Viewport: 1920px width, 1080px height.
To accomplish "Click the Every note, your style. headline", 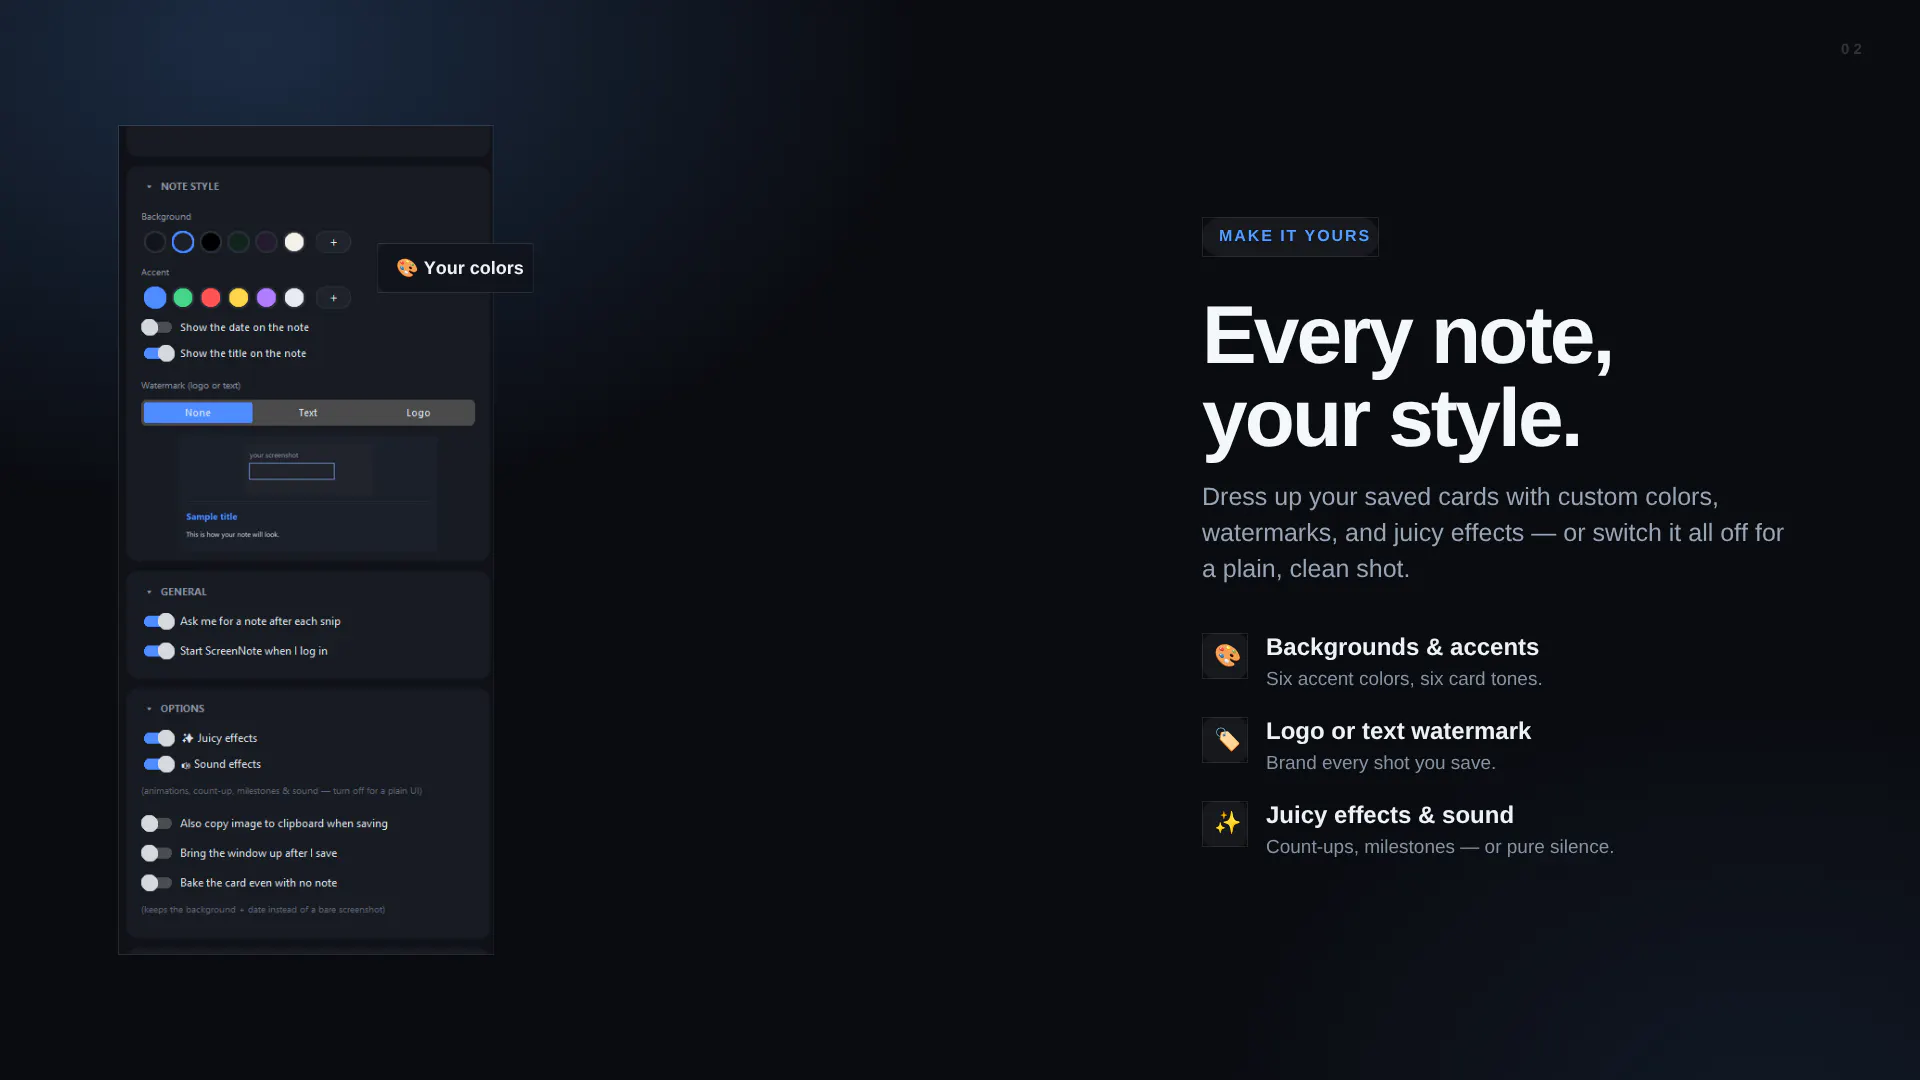I will (x=1407, y=377).
